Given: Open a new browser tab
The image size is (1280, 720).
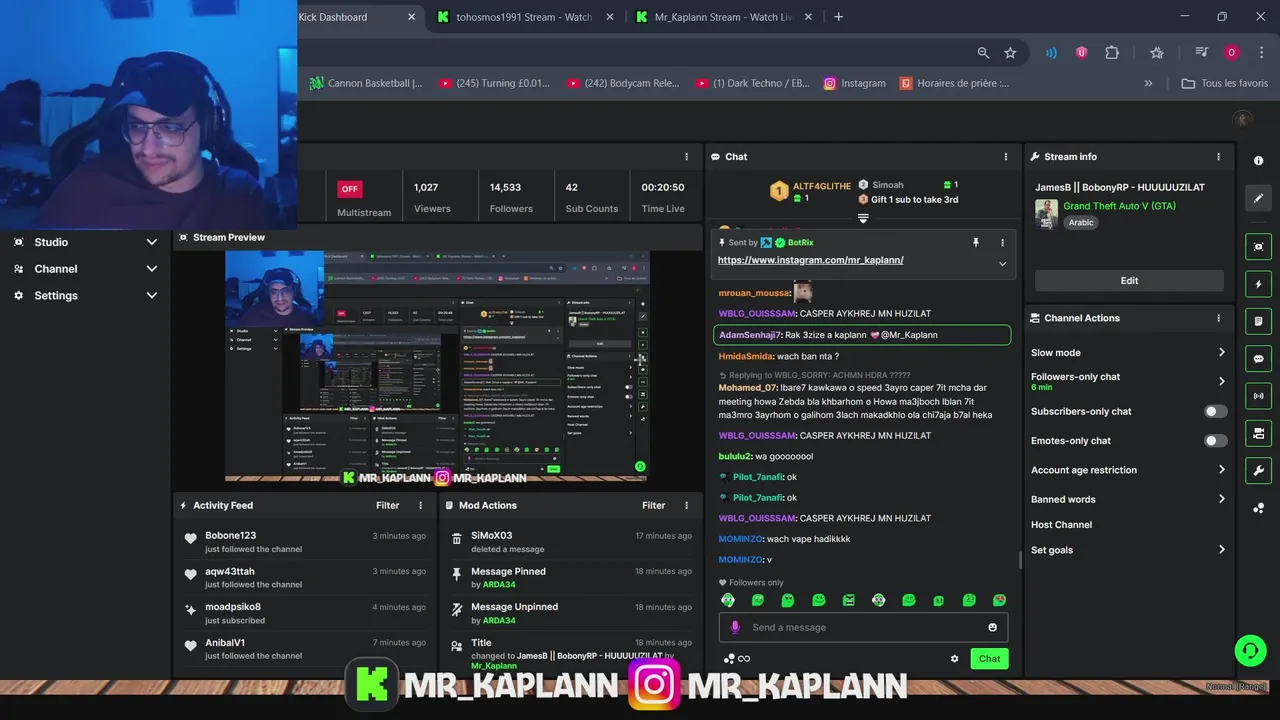Looking at the screenshot, I should [838, 16].
